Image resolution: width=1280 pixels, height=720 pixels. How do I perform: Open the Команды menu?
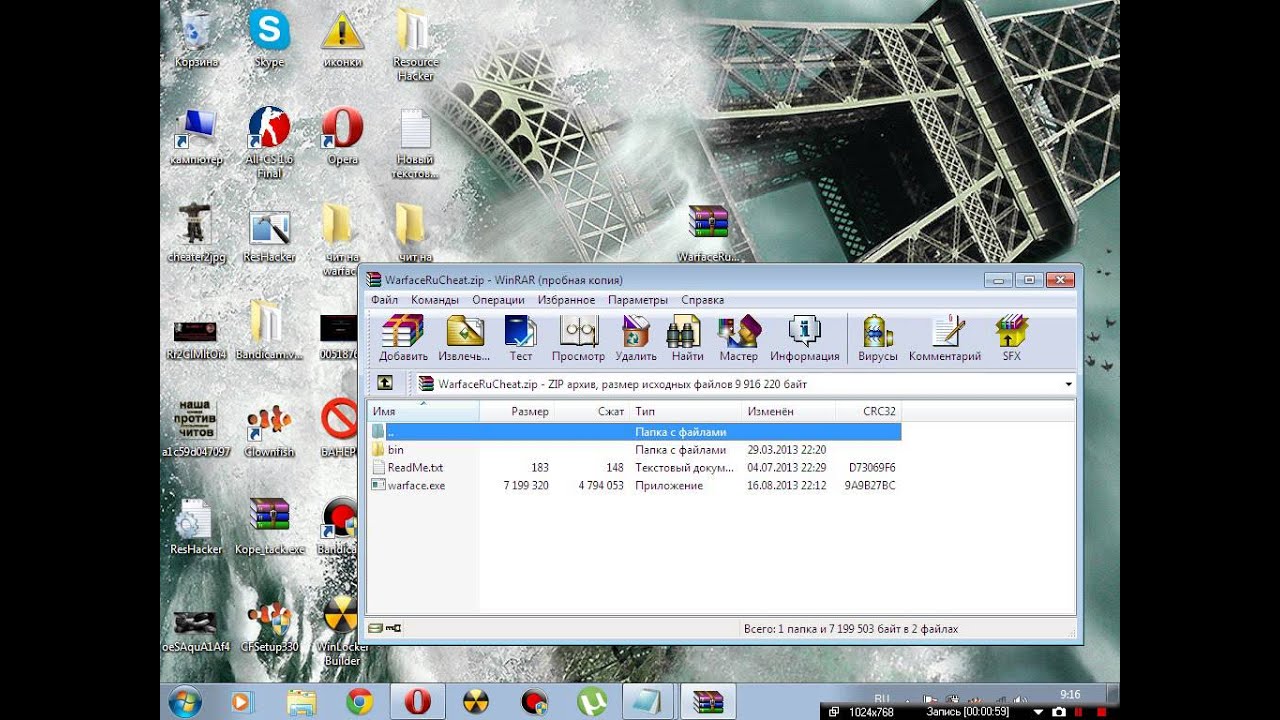coord(434,300)
